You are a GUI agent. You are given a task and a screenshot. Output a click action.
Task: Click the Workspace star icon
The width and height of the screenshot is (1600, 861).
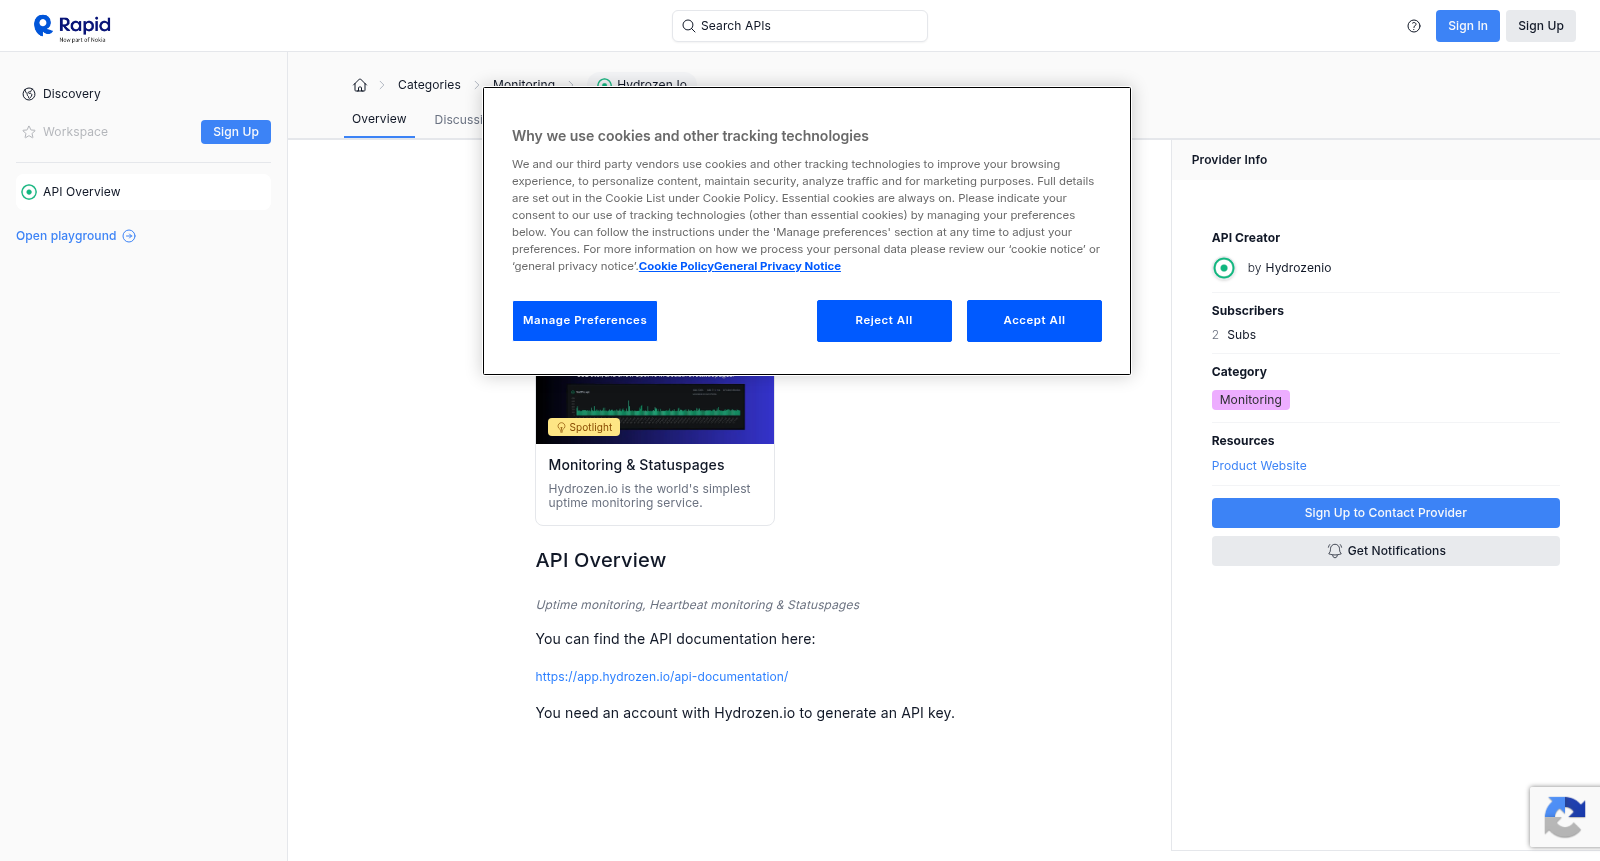29,132
